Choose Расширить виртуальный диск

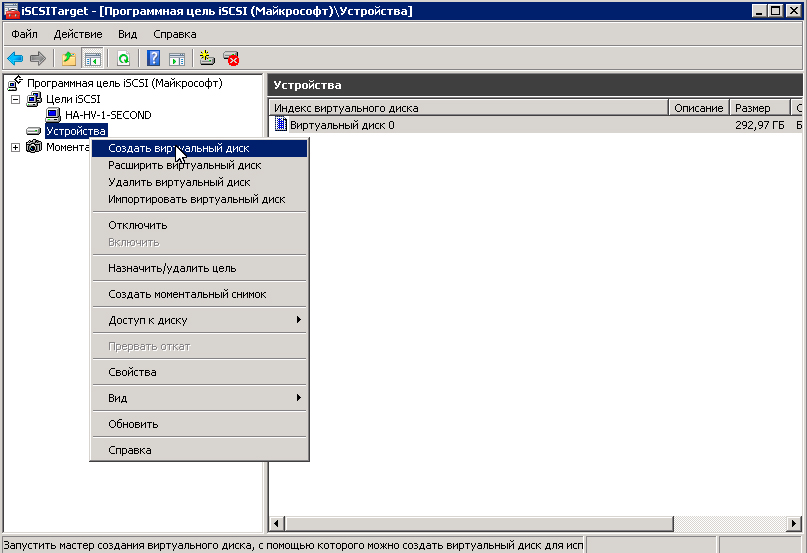(x=200, y=165)
